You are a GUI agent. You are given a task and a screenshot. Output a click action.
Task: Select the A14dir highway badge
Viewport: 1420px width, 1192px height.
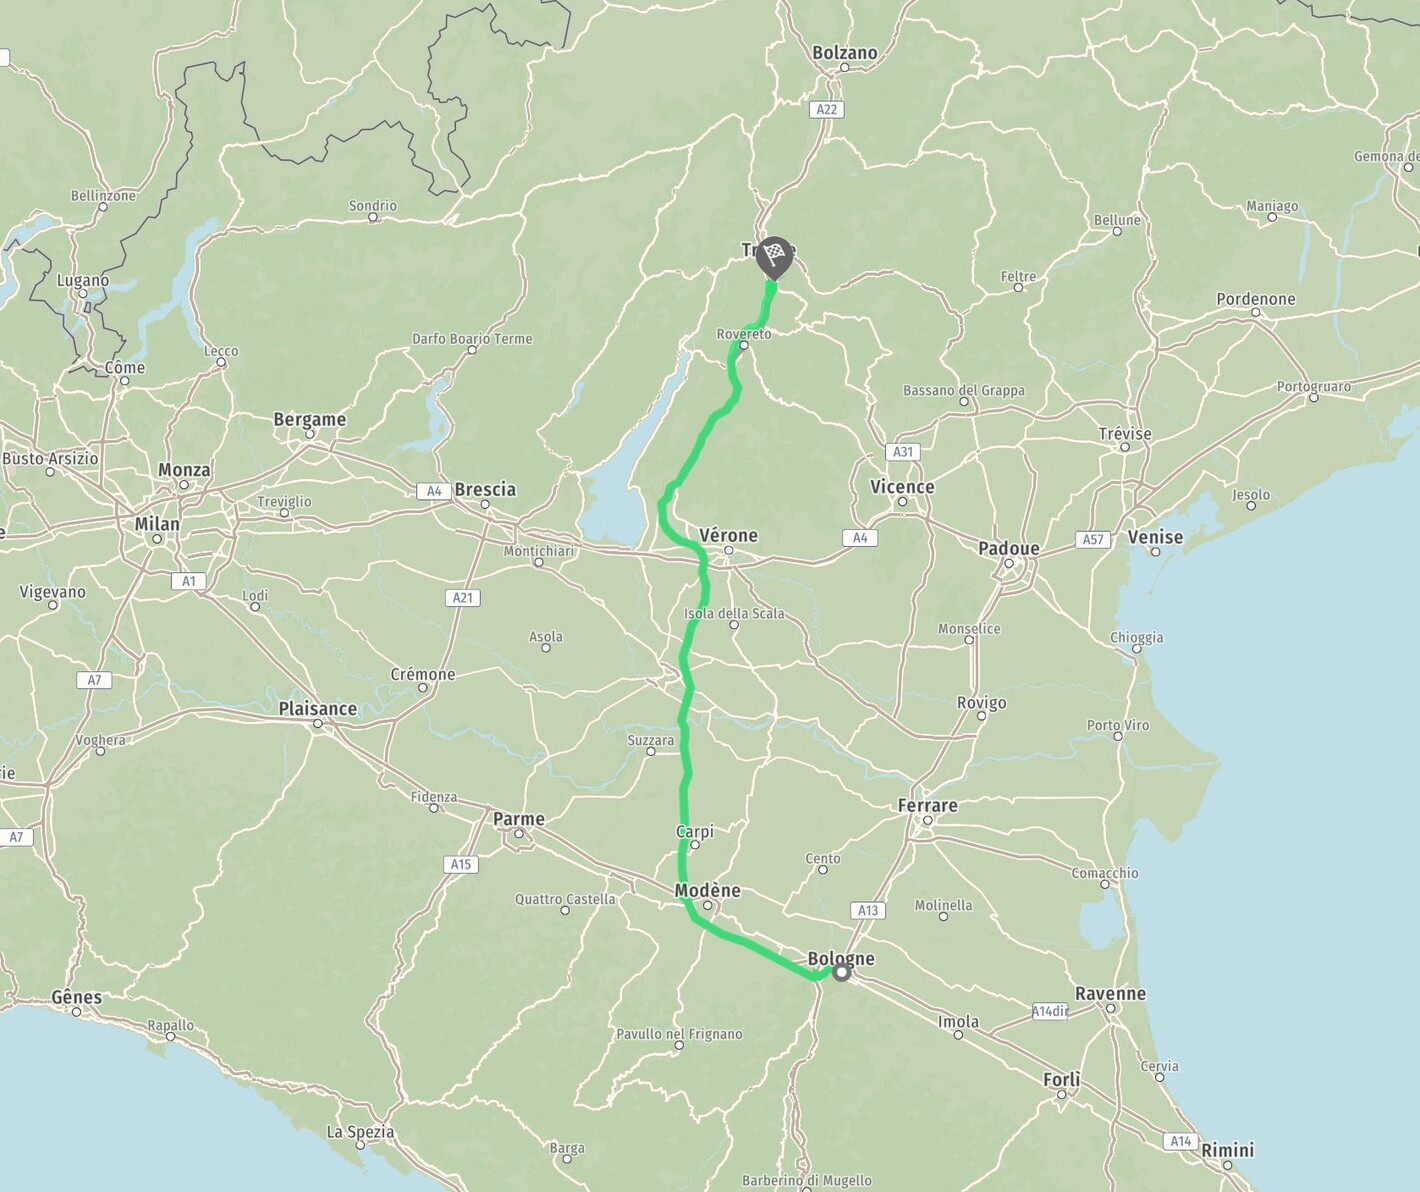pyautogui.click(x=1050, y=1011)
